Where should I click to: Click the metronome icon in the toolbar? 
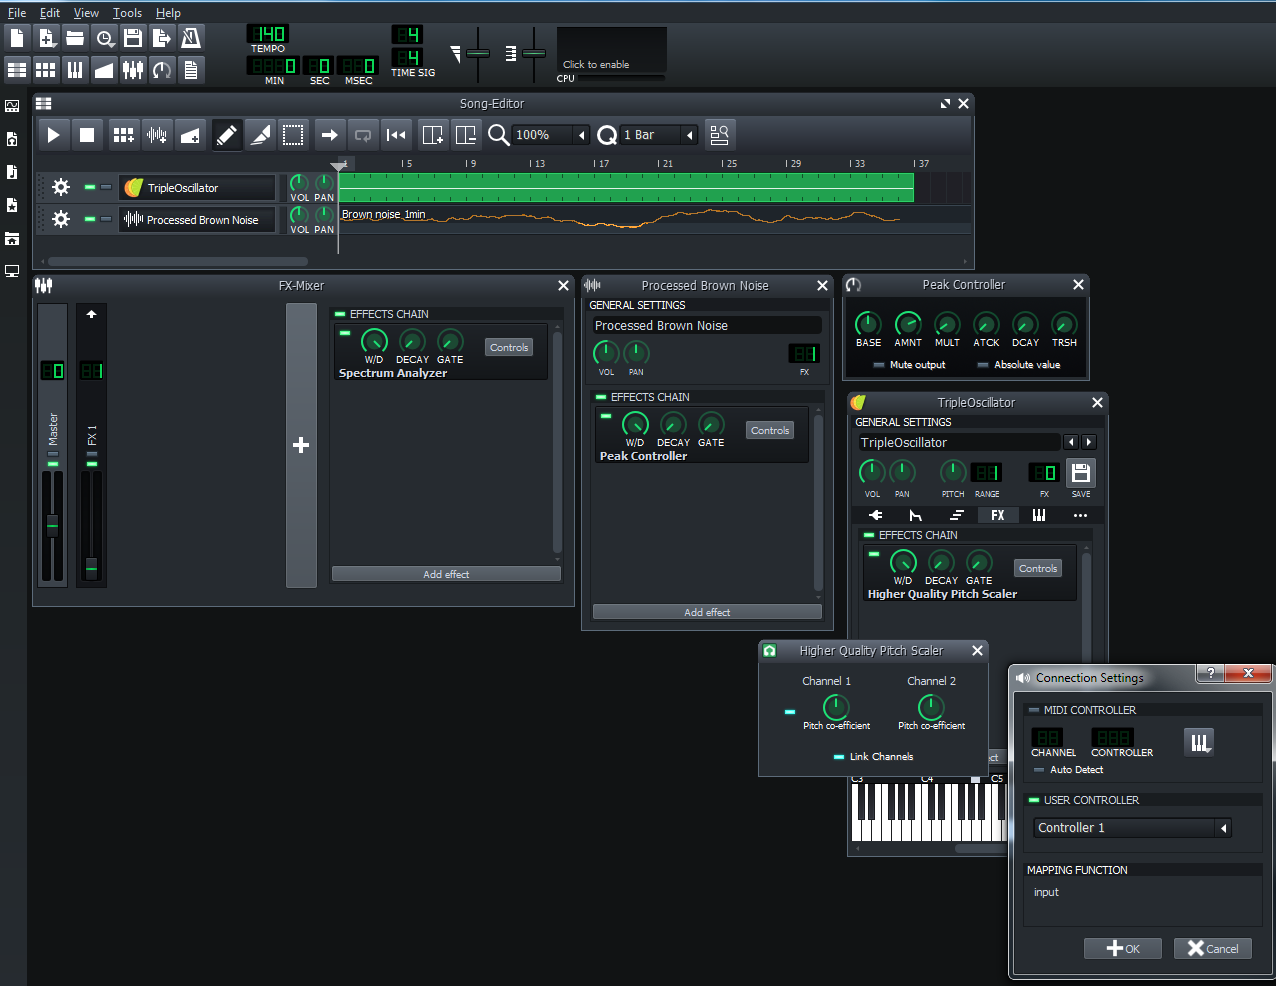point(191,38)
